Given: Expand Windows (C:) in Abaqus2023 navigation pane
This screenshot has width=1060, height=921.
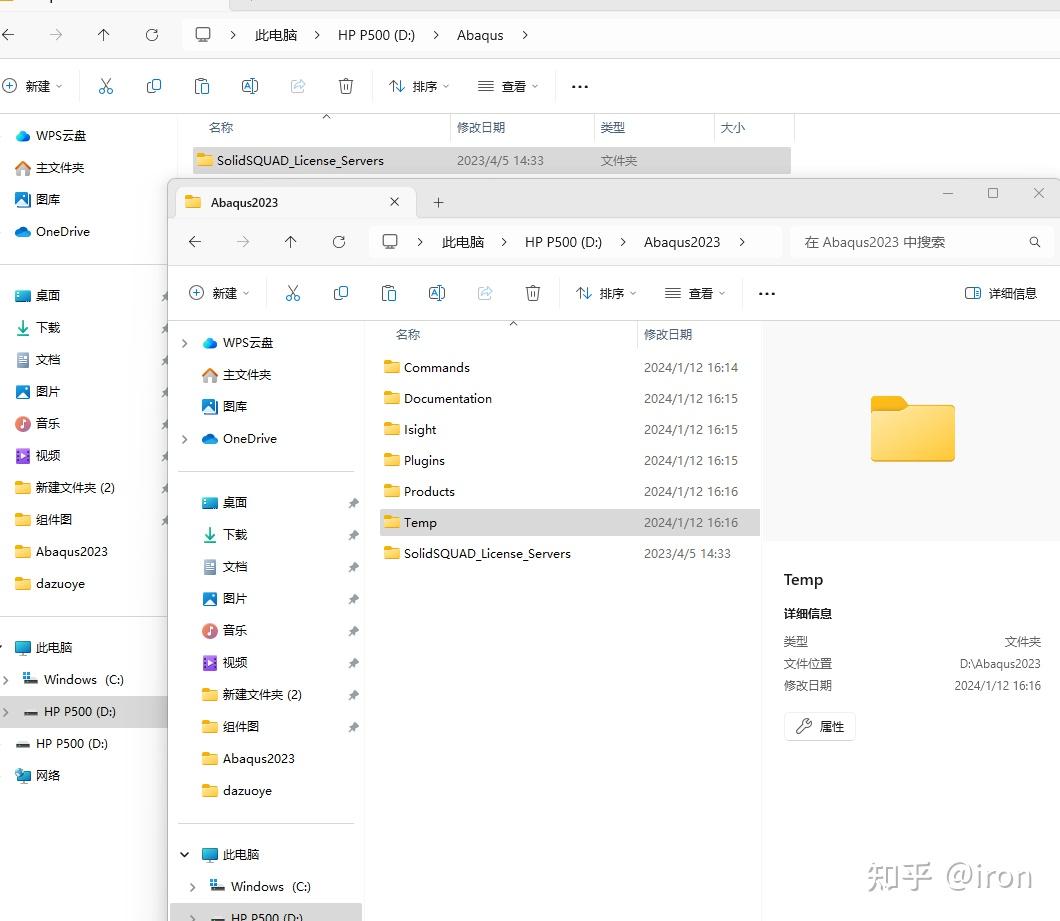Looking at the screenshot, I should coord(193,887).
